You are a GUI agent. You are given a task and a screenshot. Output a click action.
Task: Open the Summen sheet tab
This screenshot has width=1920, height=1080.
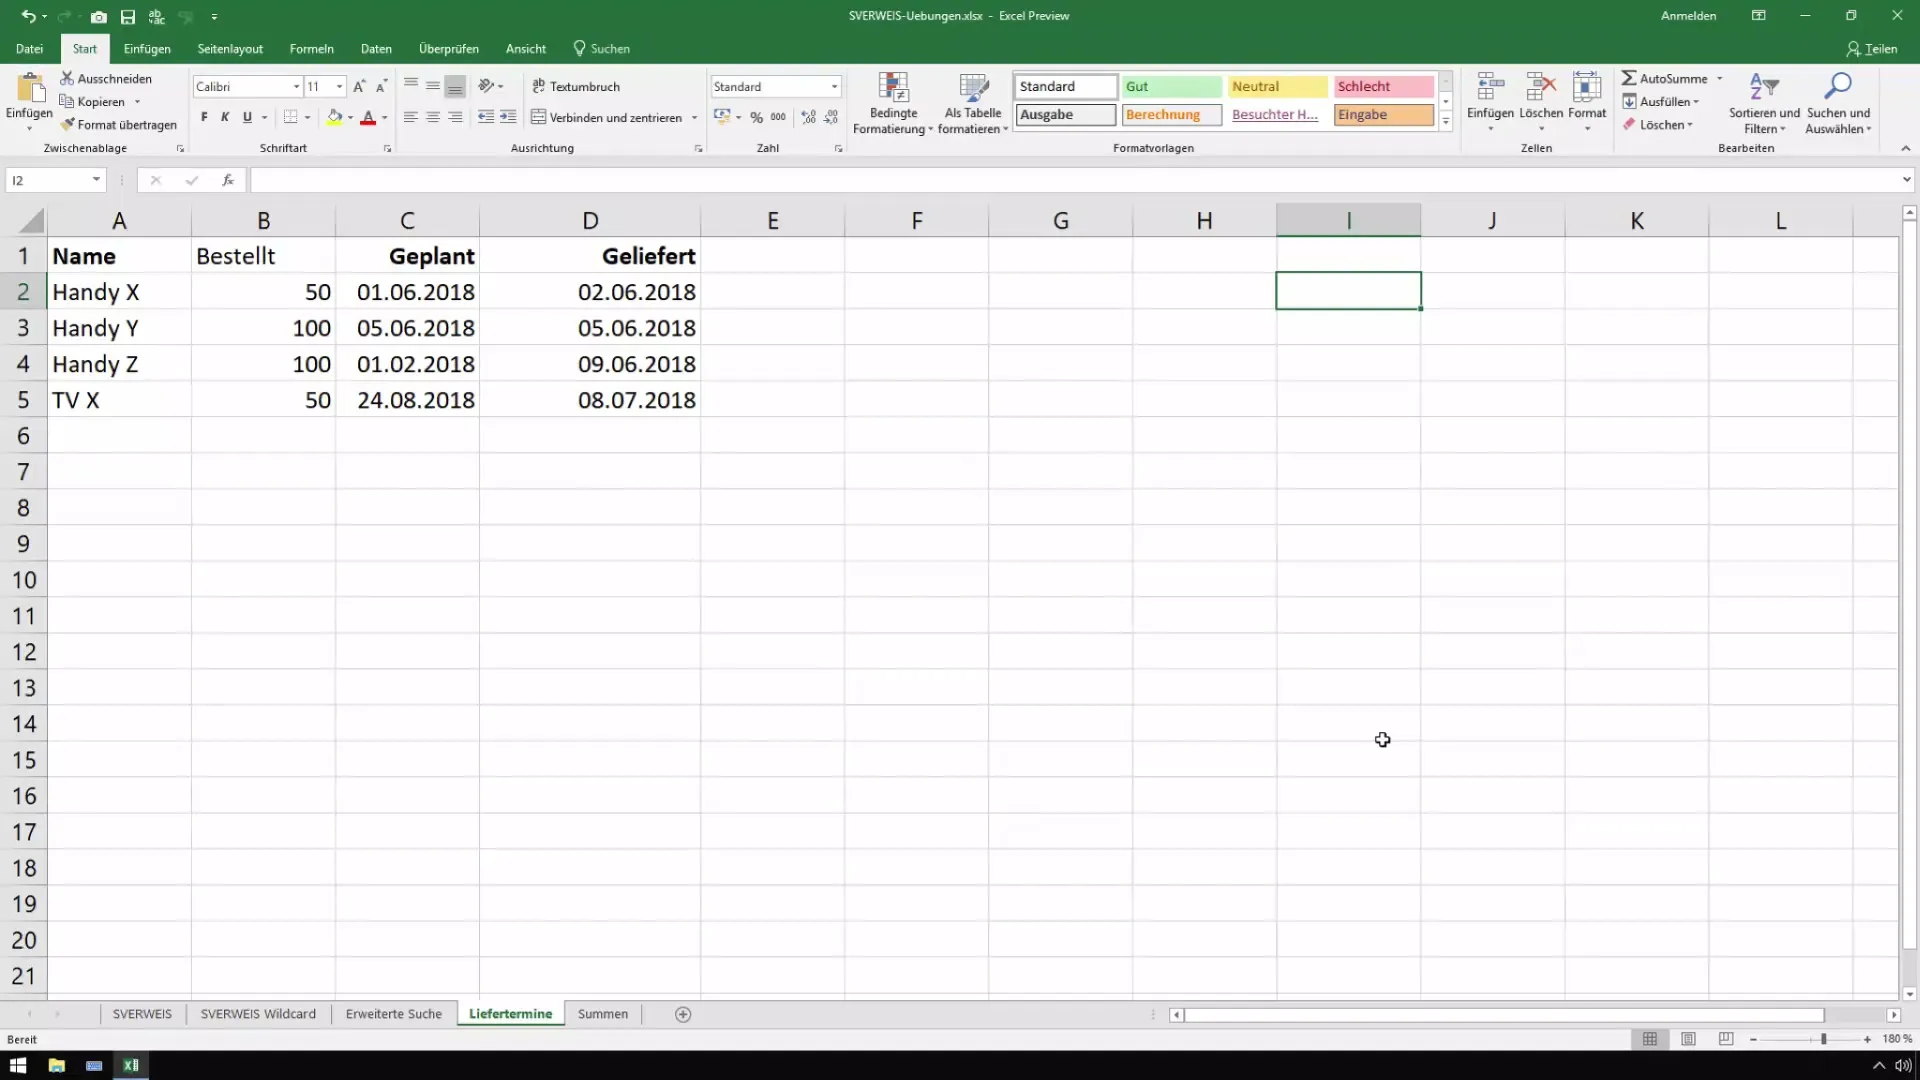[x=603, y=1014]
